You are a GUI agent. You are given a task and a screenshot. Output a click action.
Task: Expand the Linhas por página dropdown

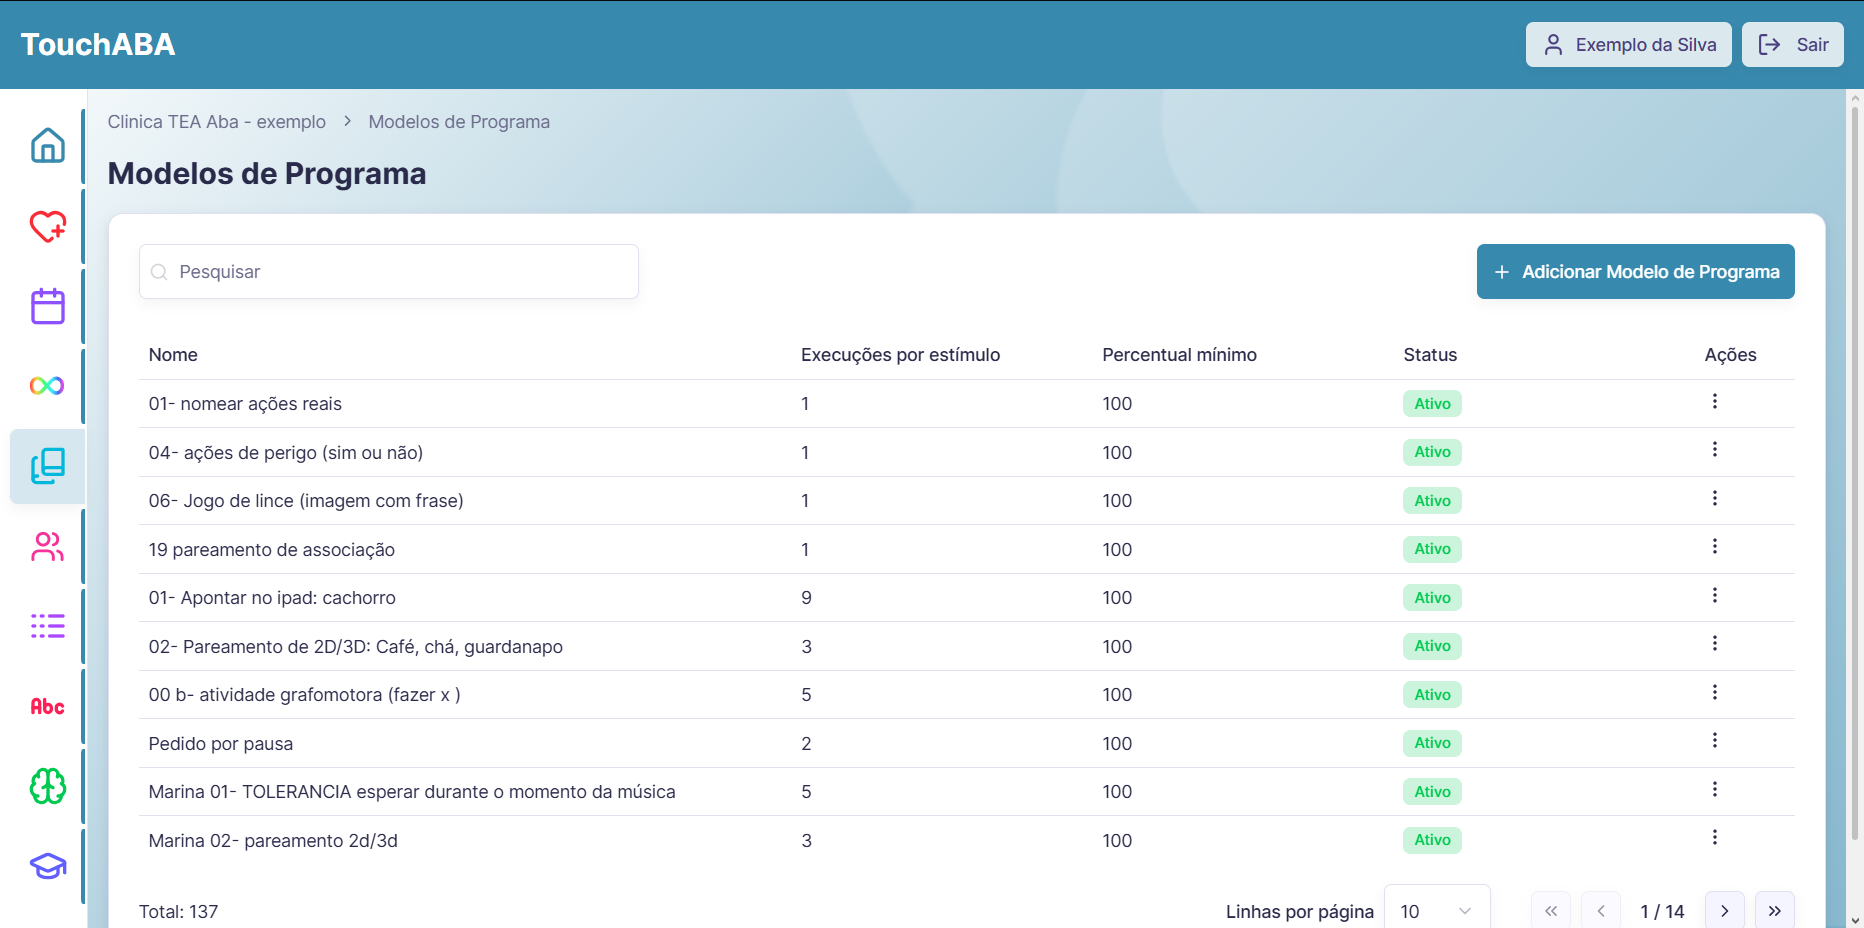[1437, 911]
